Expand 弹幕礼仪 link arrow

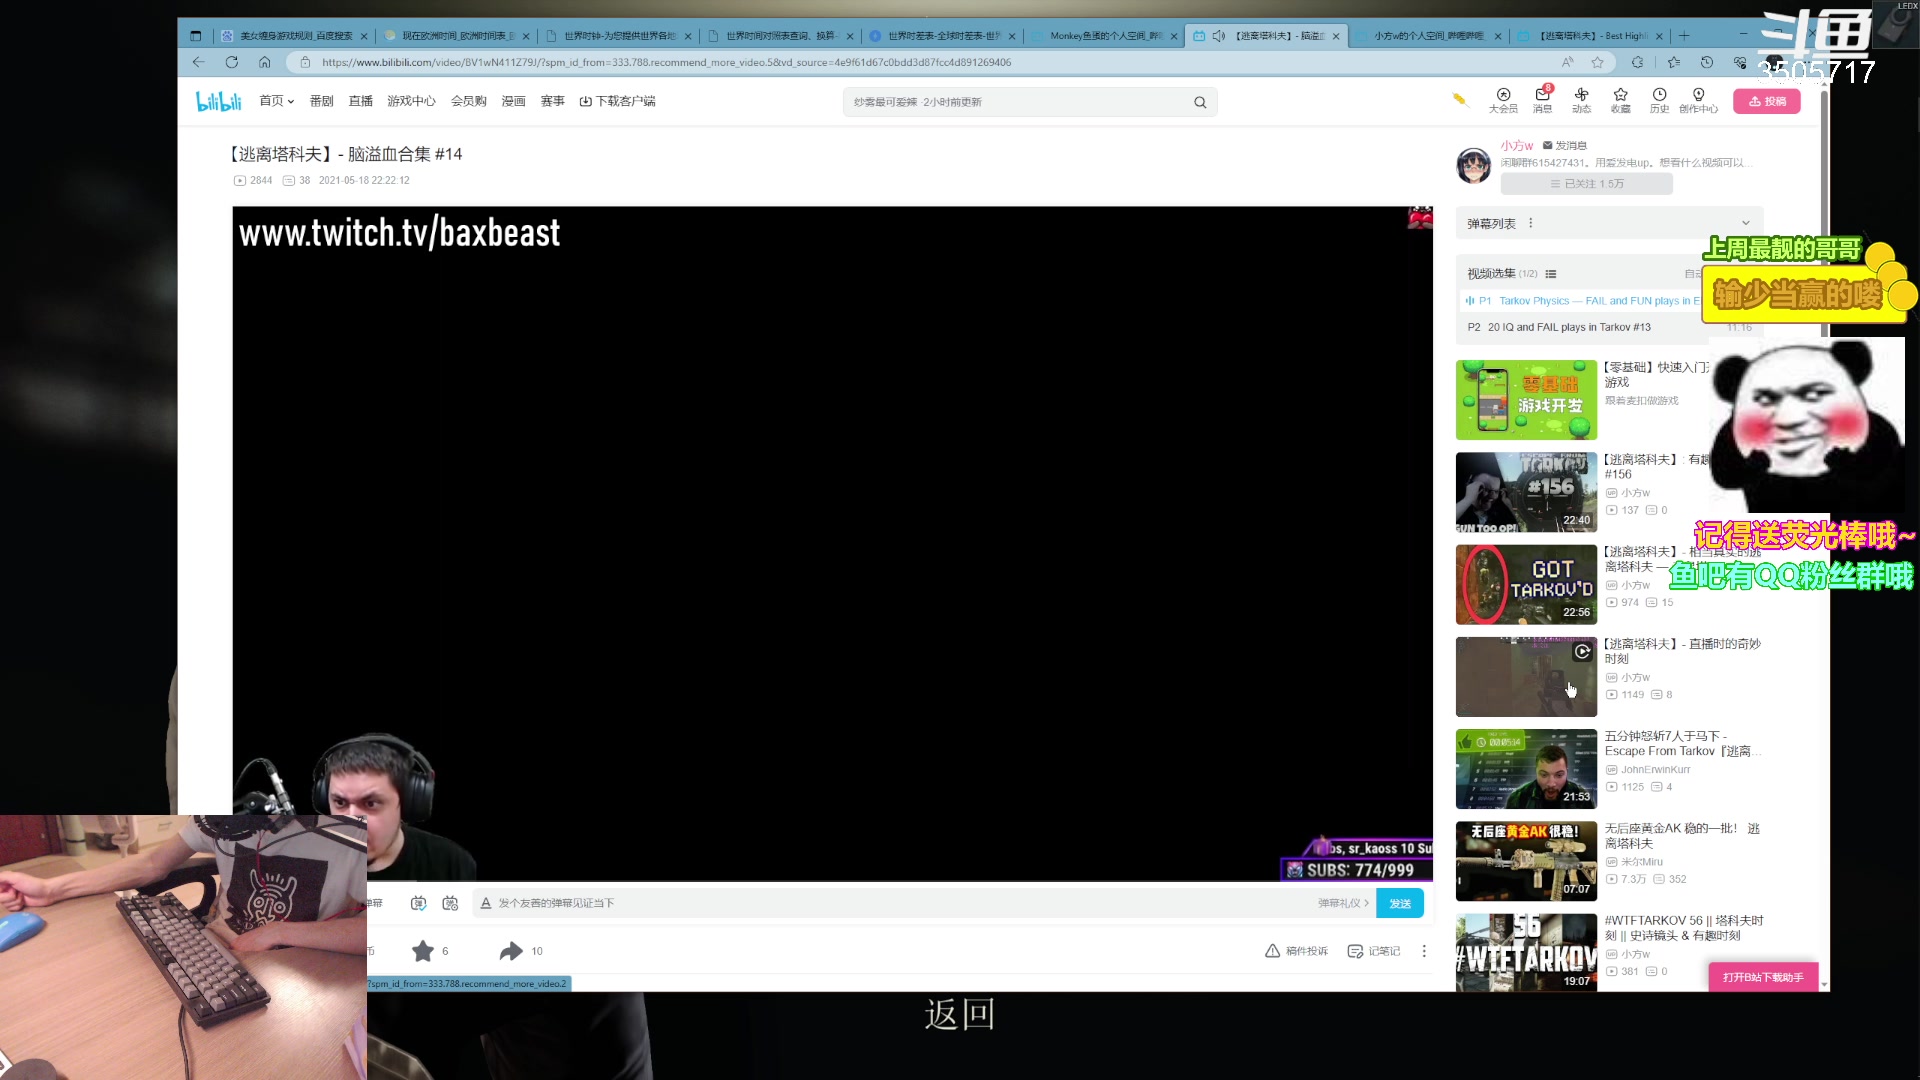pyautogui.click(x=1343, y=903)
